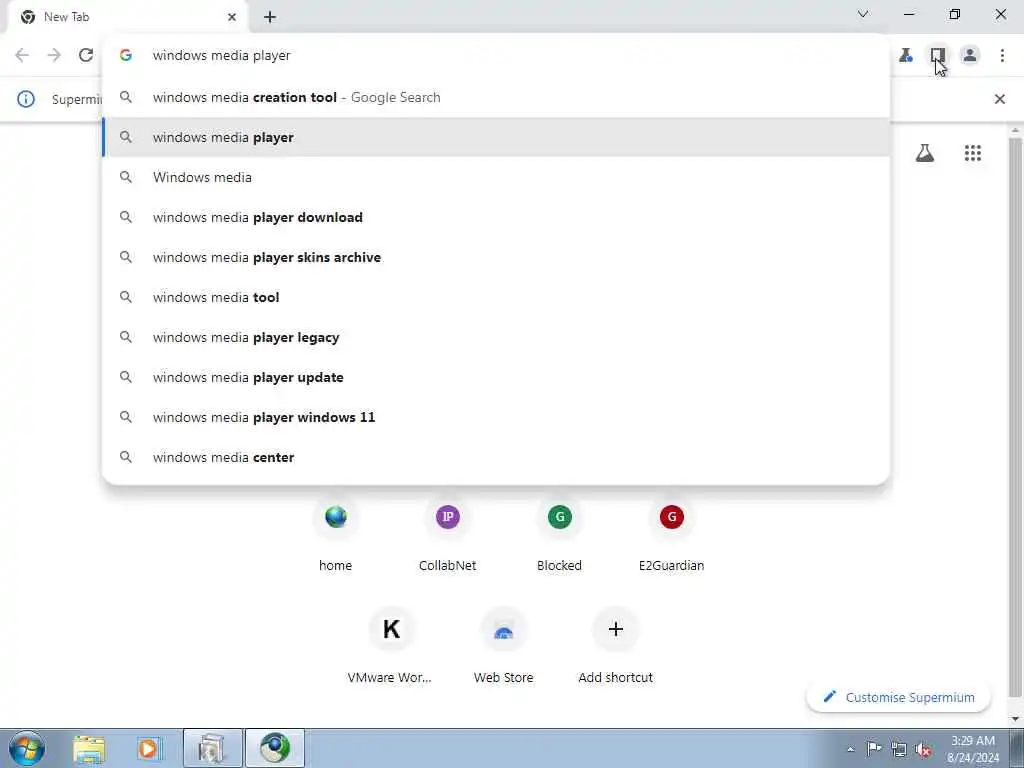Select suggestion windows media player skins archive
Screen dimensions: 1024x768
pyautogui.click(x=496, y=257)
